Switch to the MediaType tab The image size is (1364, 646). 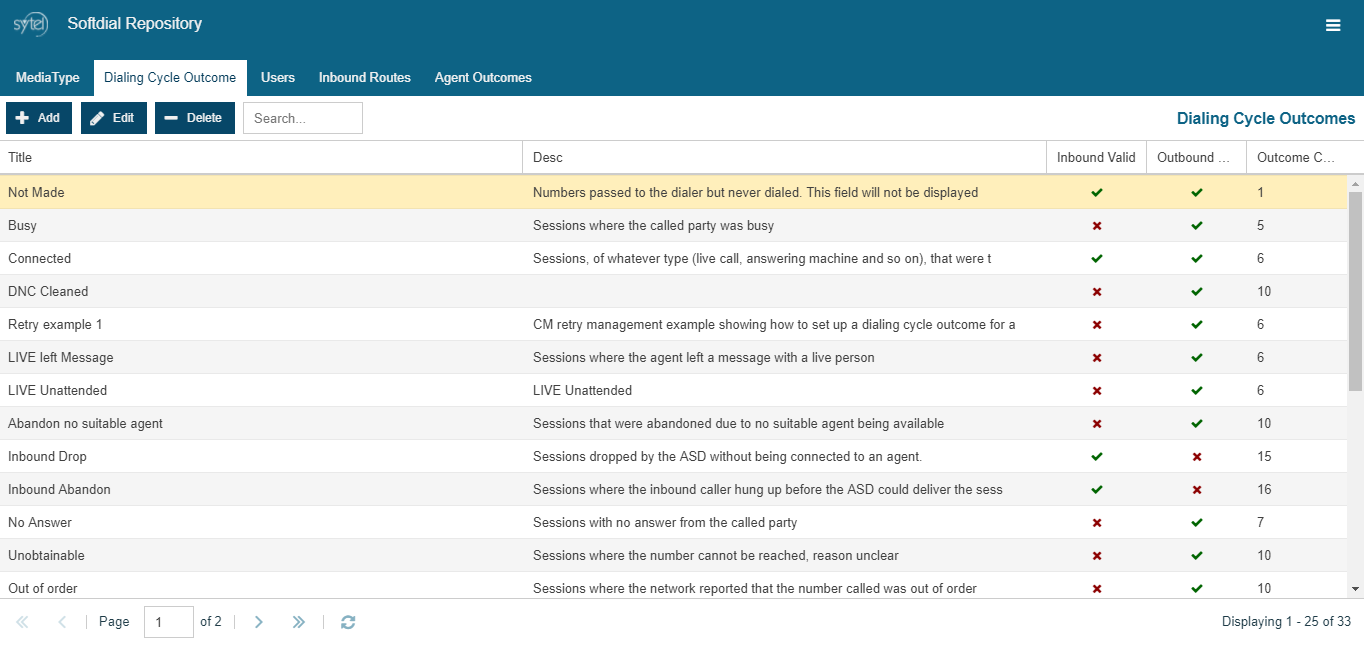48,78
